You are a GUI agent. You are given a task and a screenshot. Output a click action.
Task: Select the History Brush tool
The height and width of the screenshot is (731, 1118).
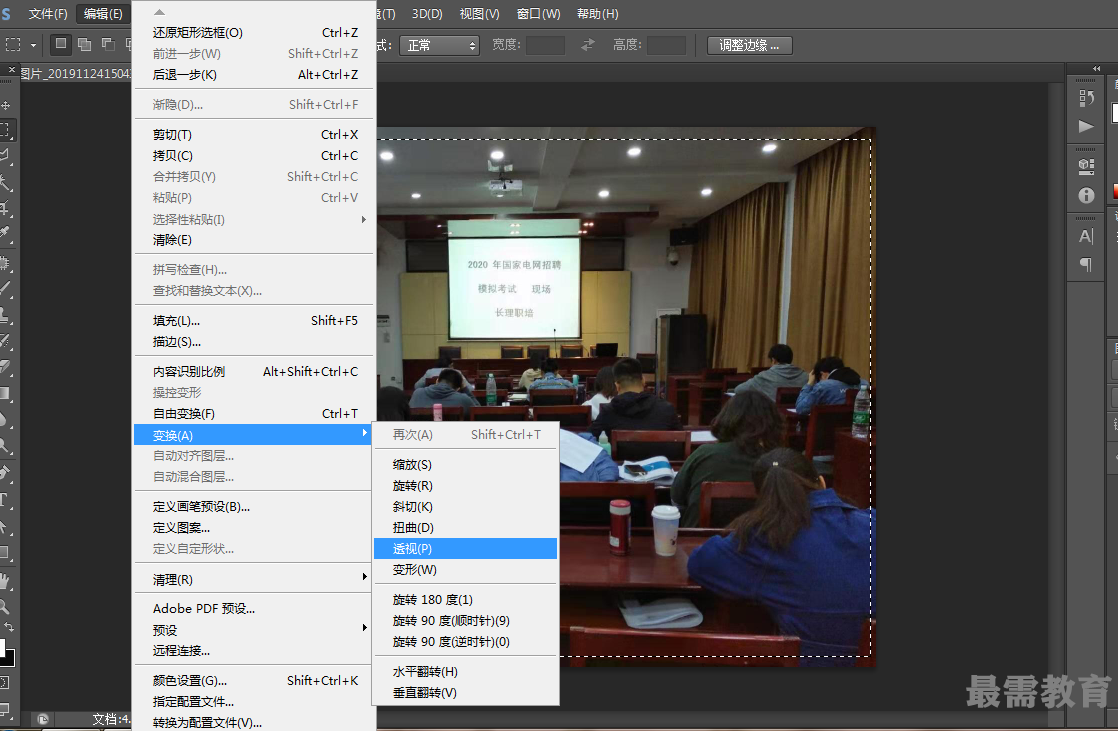click(x=6, y=340)
